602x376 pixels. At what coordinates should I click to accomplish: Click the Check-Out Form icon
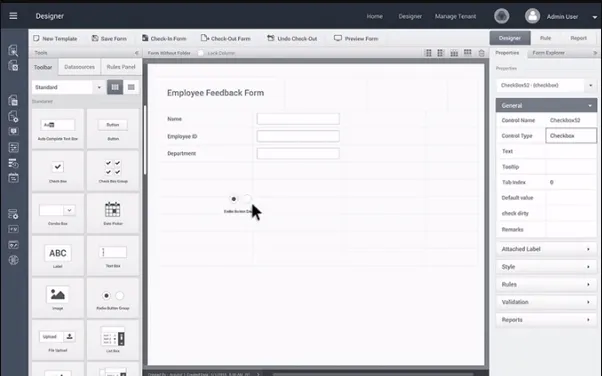(x=205, y=38)
